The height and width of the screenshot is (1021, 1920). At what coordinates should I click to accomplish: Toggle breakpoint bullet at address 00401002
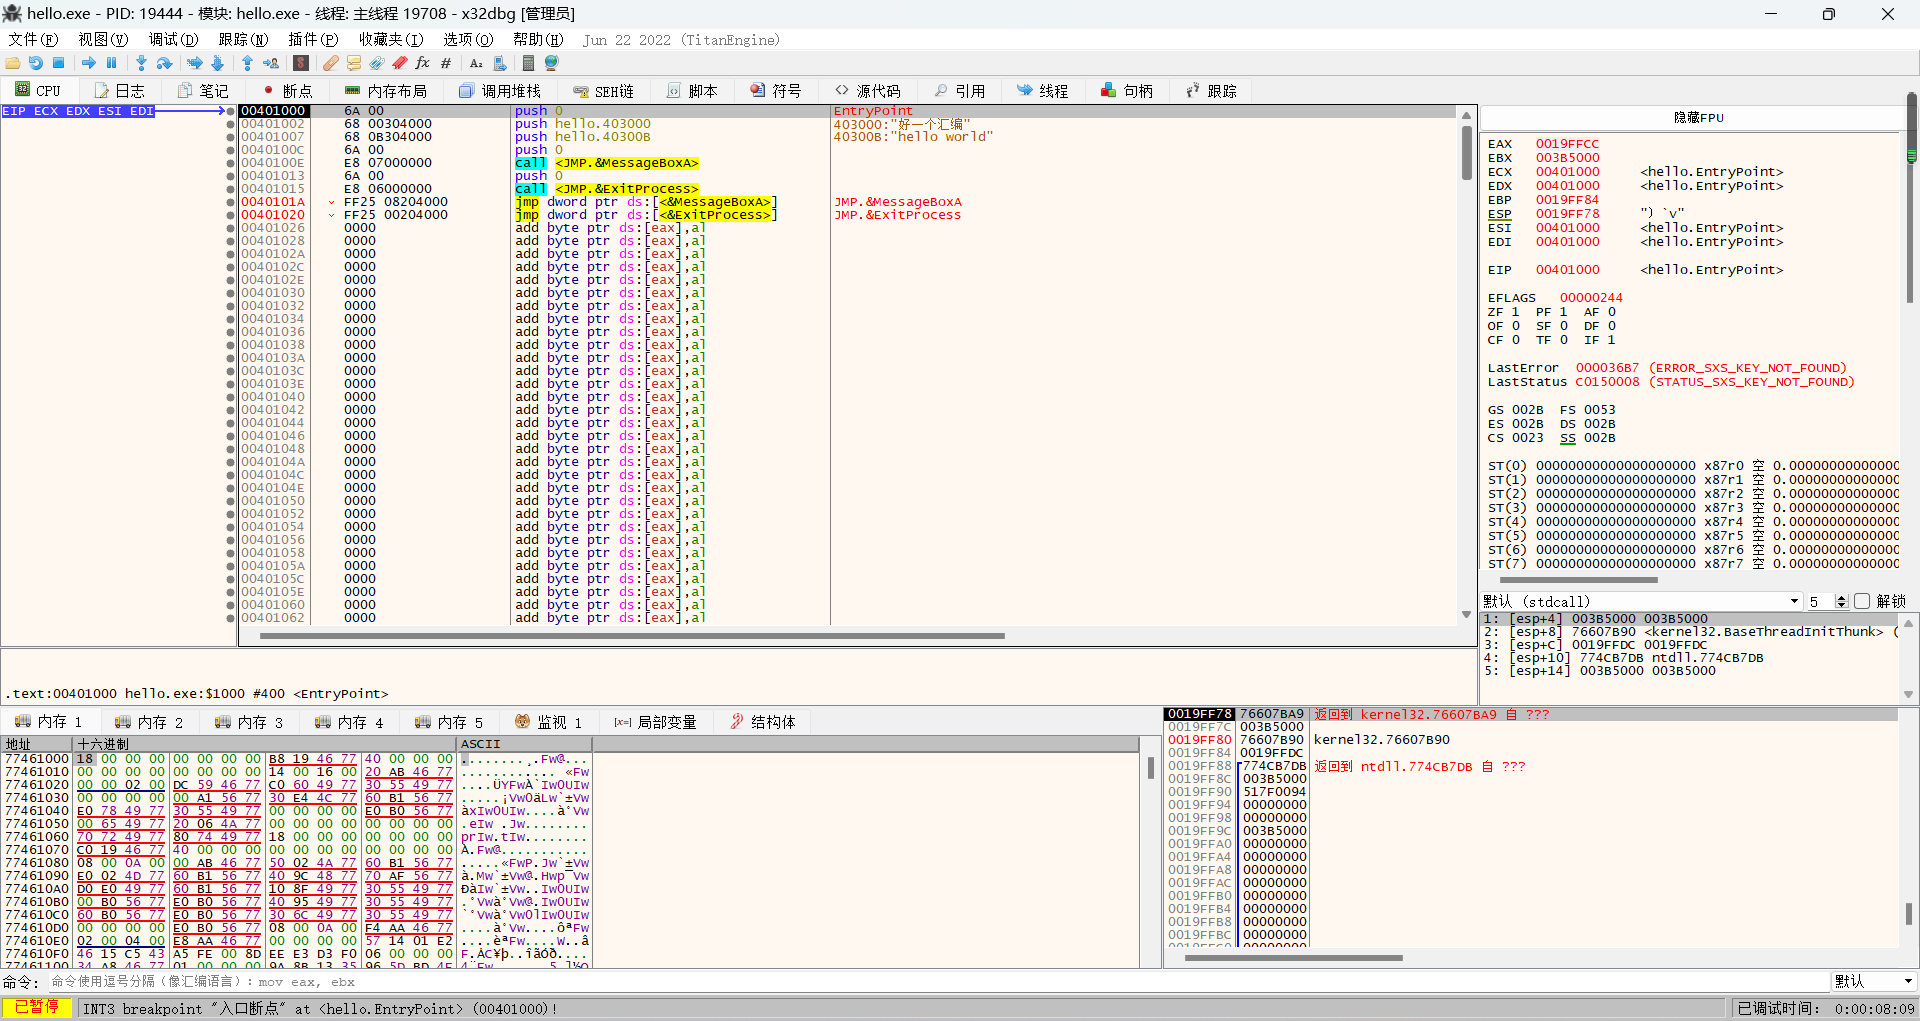[230, 124]
